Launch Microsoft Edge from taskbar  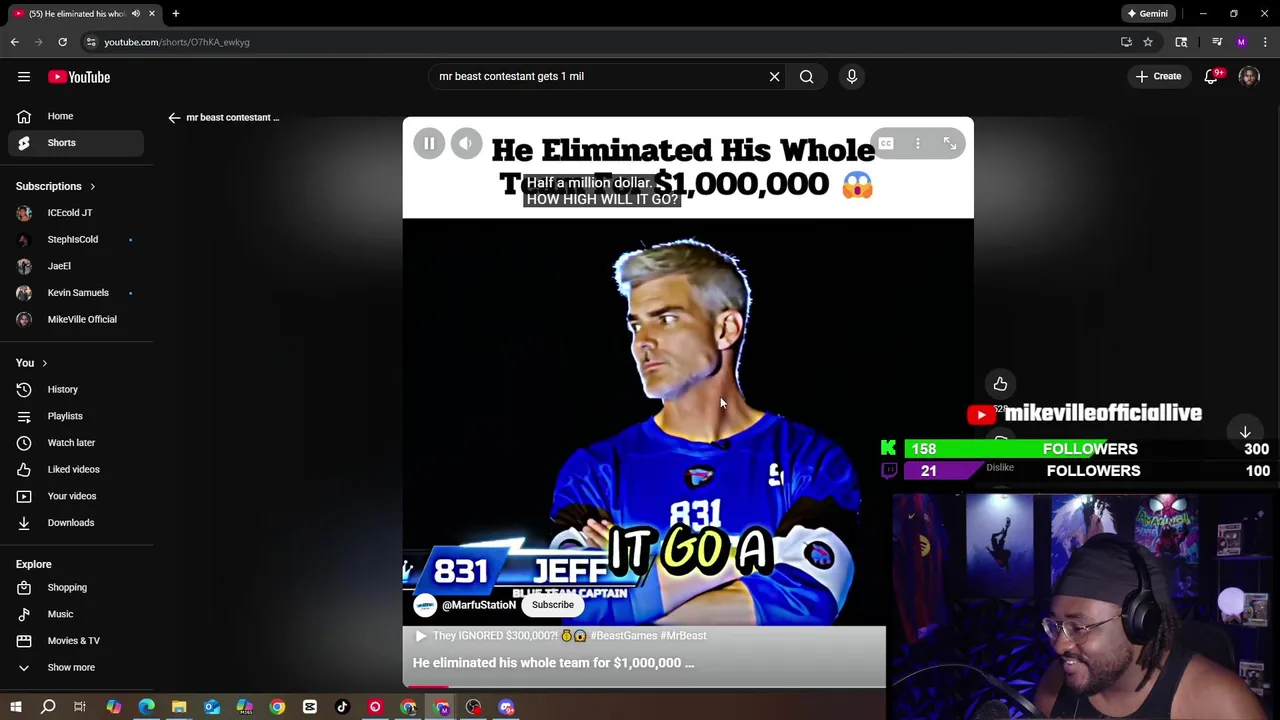coord(146,707)
